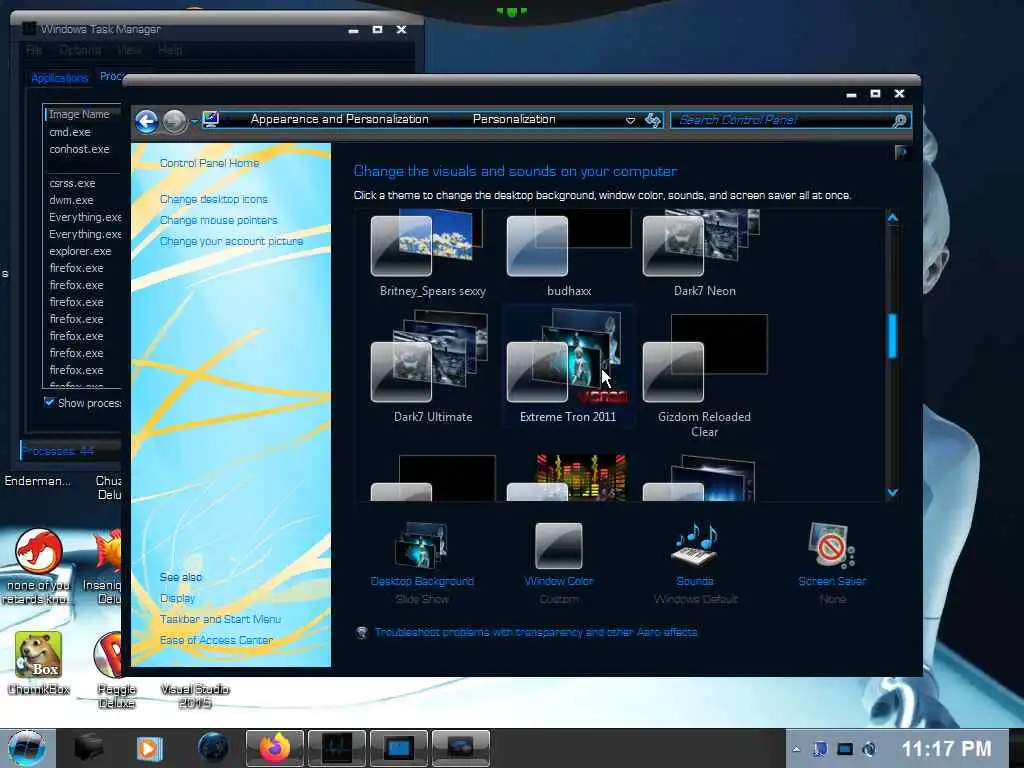Open the address bar history dropdown
1024x768 pixels.
pyautogui.click(x=630, y=120)
